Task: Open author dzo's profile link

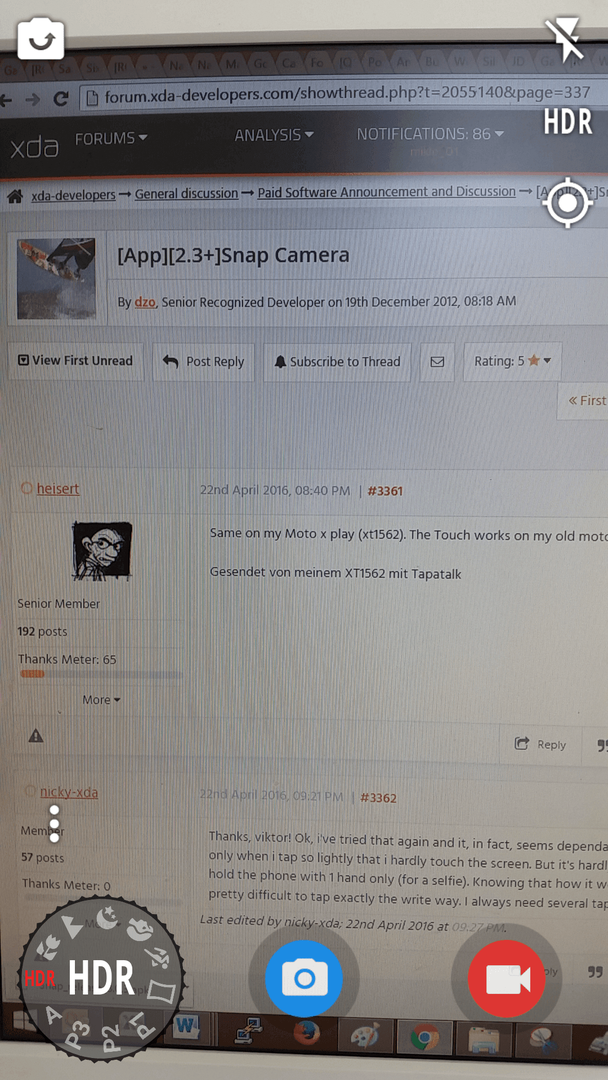Action: 145,302
